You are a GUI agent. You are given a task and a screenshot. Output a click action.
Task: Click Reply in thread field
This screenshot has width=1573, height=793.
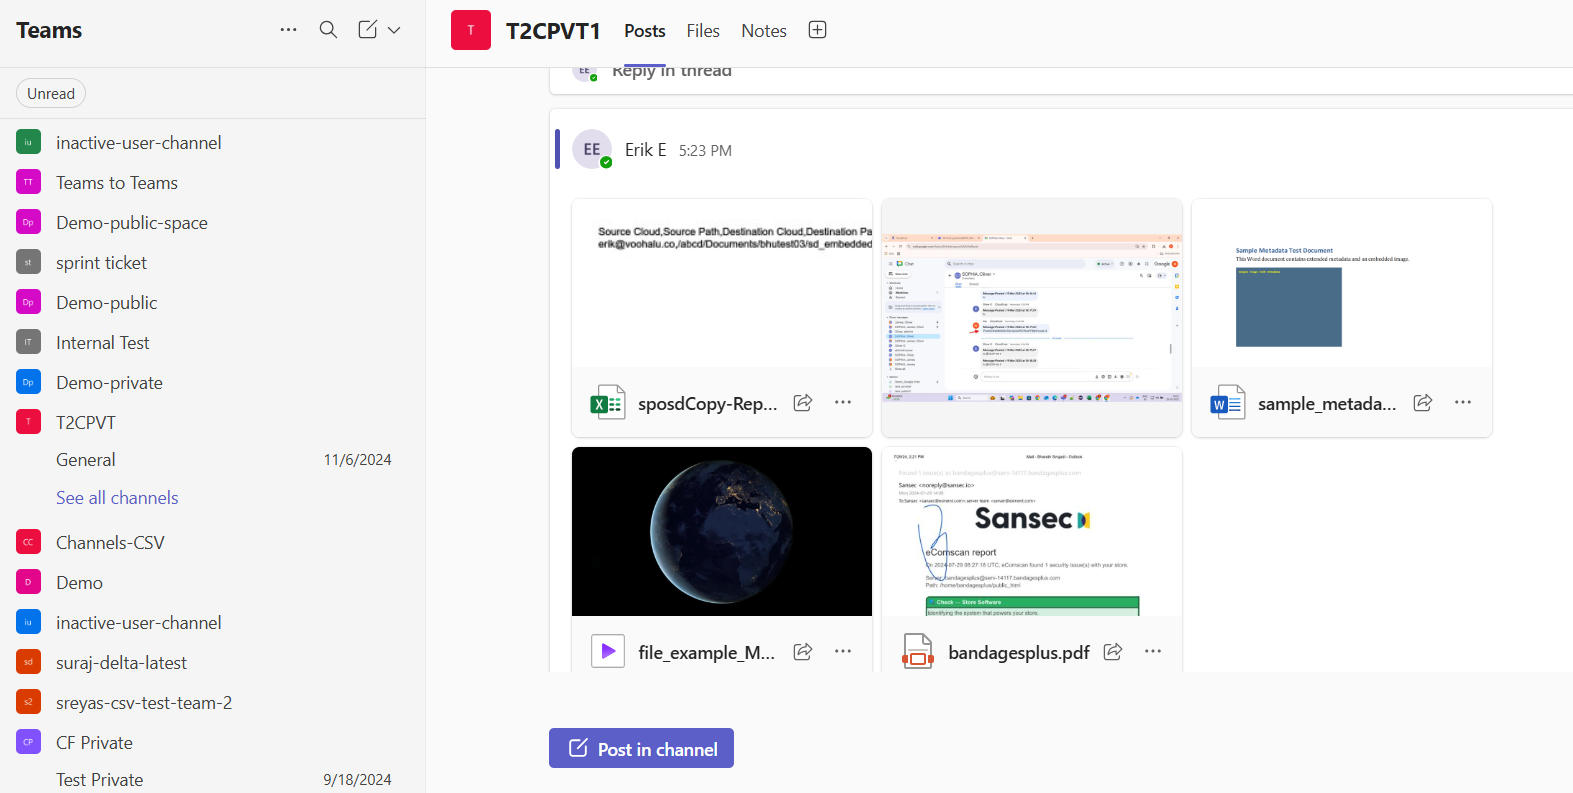pos(672,72)
